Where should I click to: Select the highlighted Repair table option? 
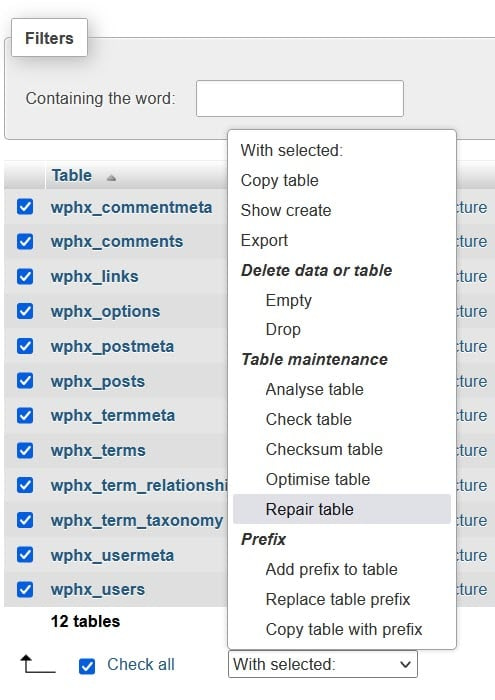point(342,509)
